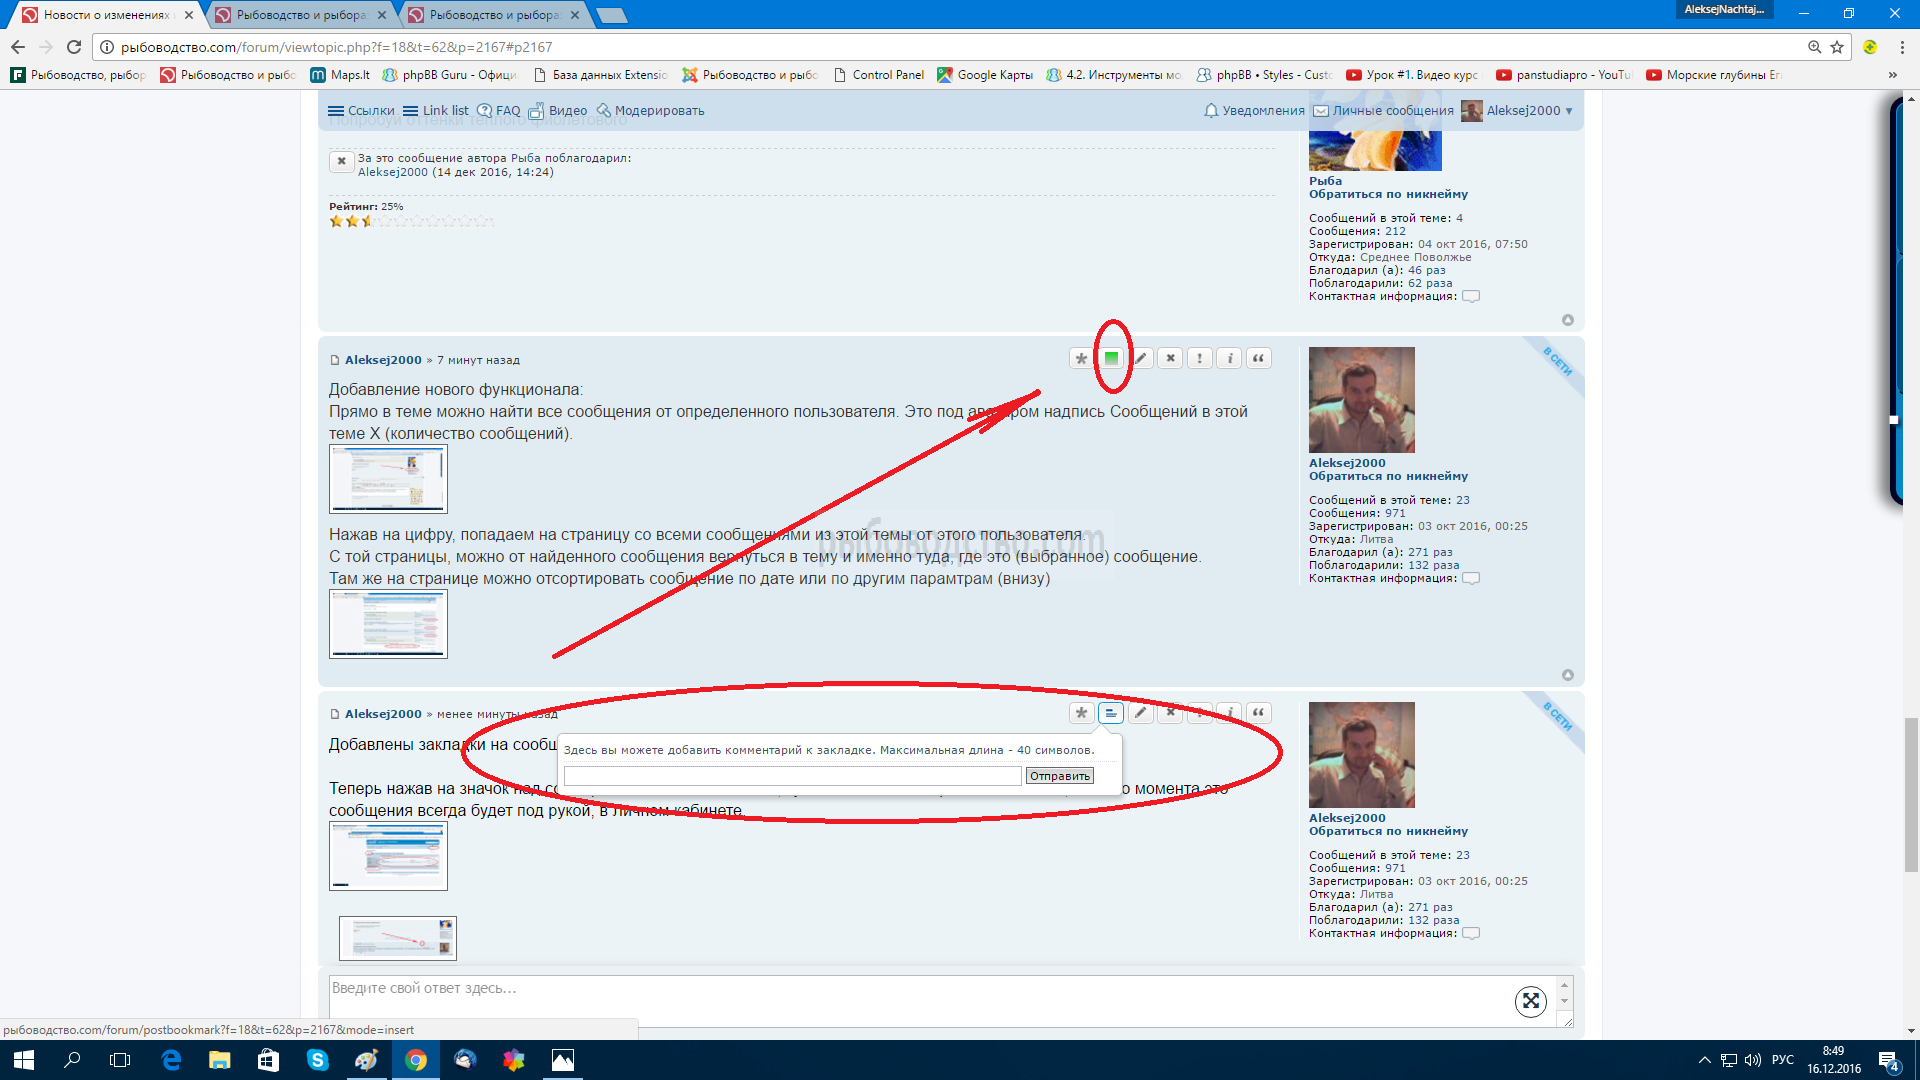Open the Chrome zoom indicator in the address bar
The image size is (1920, 1080).
[x=1814, y=47]
